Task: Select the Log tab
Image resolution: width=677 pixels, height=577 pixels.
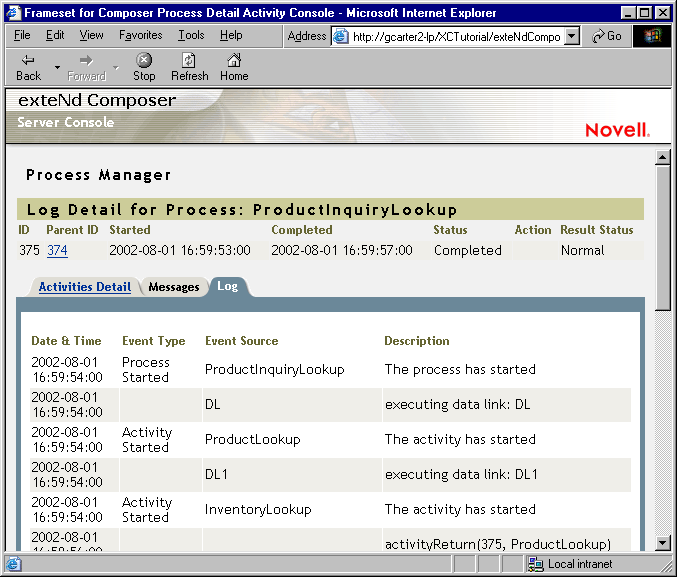Action: tap(228, 286)
